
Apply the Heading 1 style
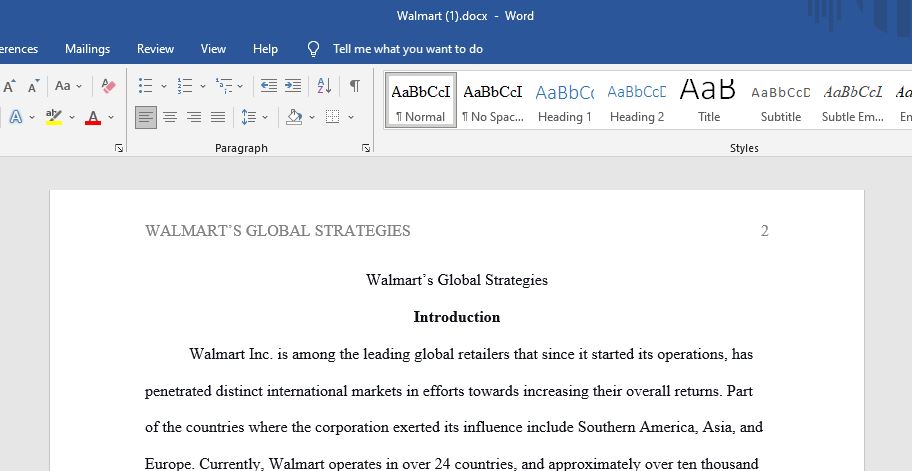point(564,100)
